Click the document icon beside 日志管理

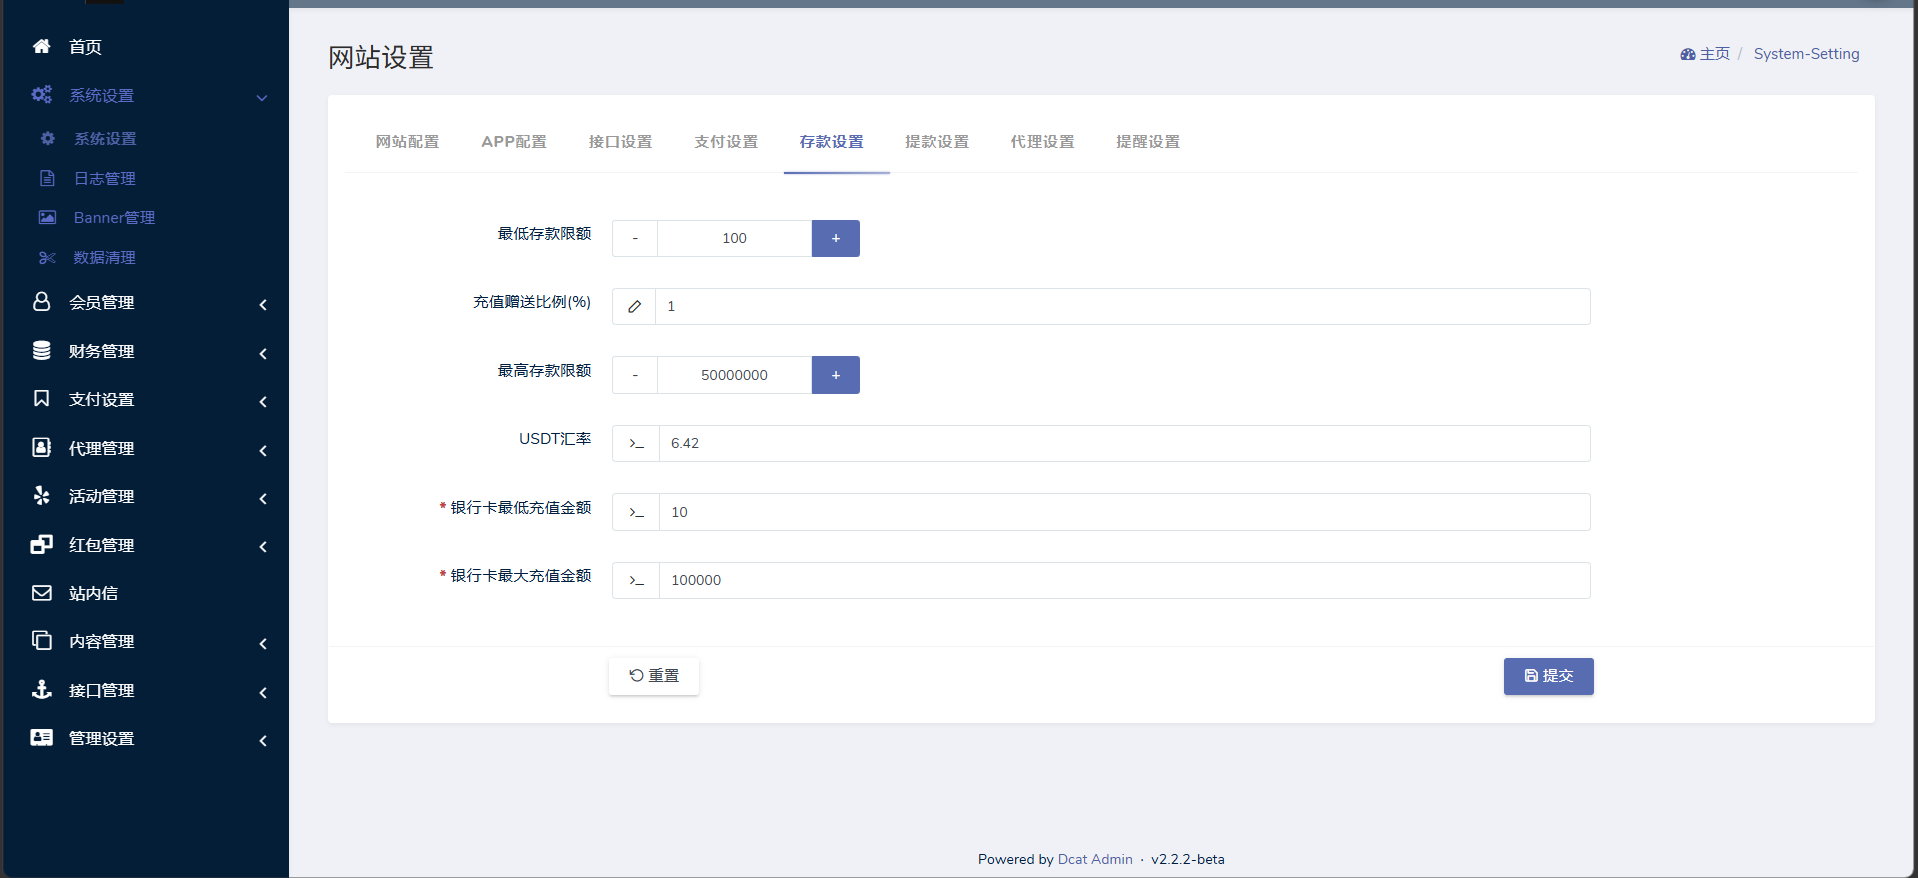(47, 178)
